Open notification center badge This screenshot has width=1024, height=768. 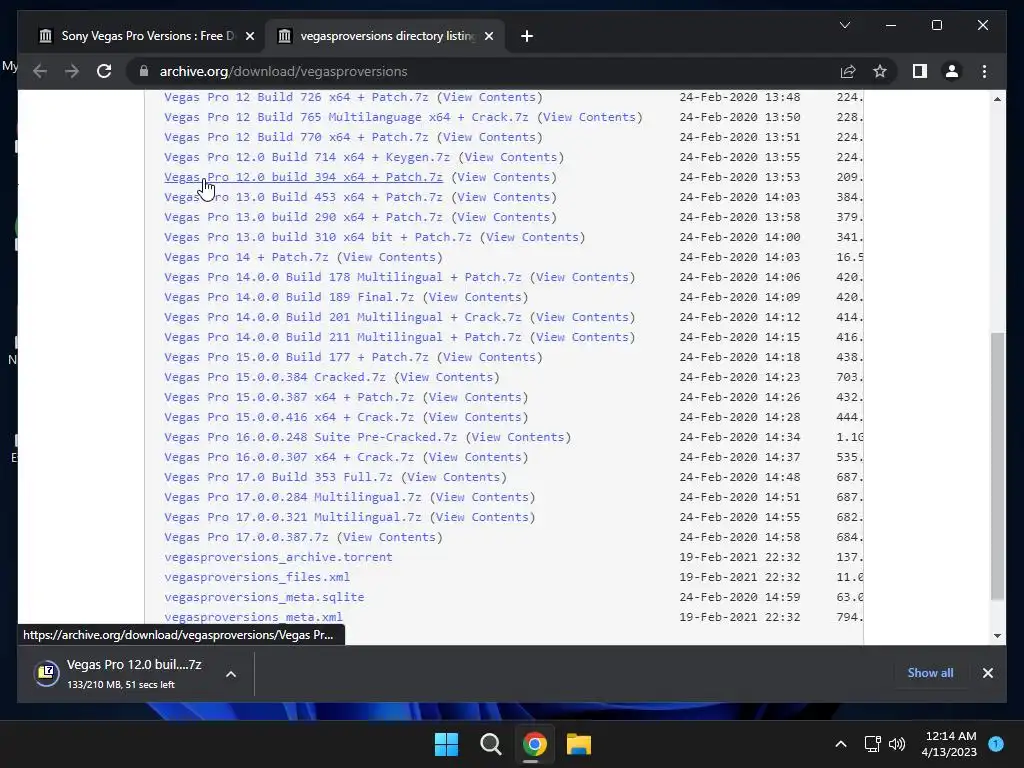tap(996, 744)
